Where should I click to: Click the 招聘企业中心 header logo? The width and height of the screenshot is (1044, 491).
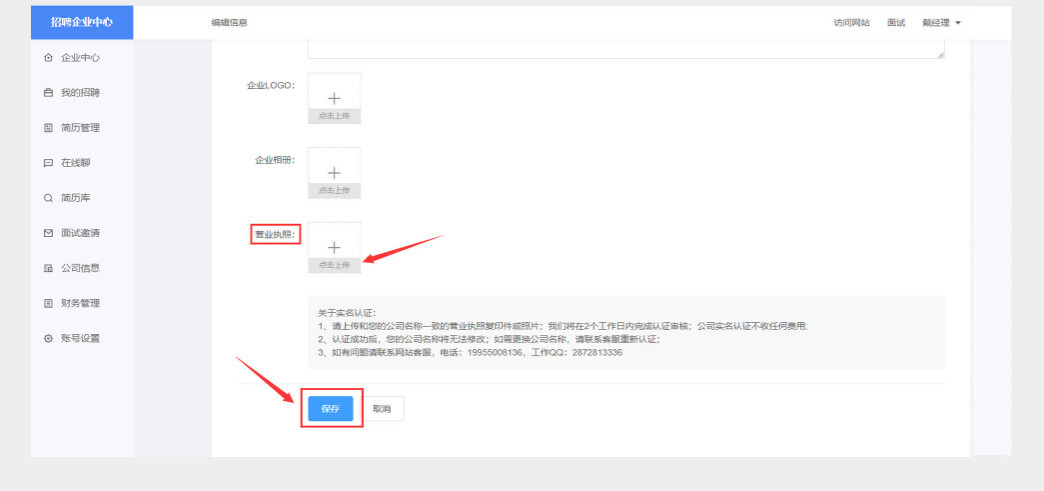click(82, 23)
